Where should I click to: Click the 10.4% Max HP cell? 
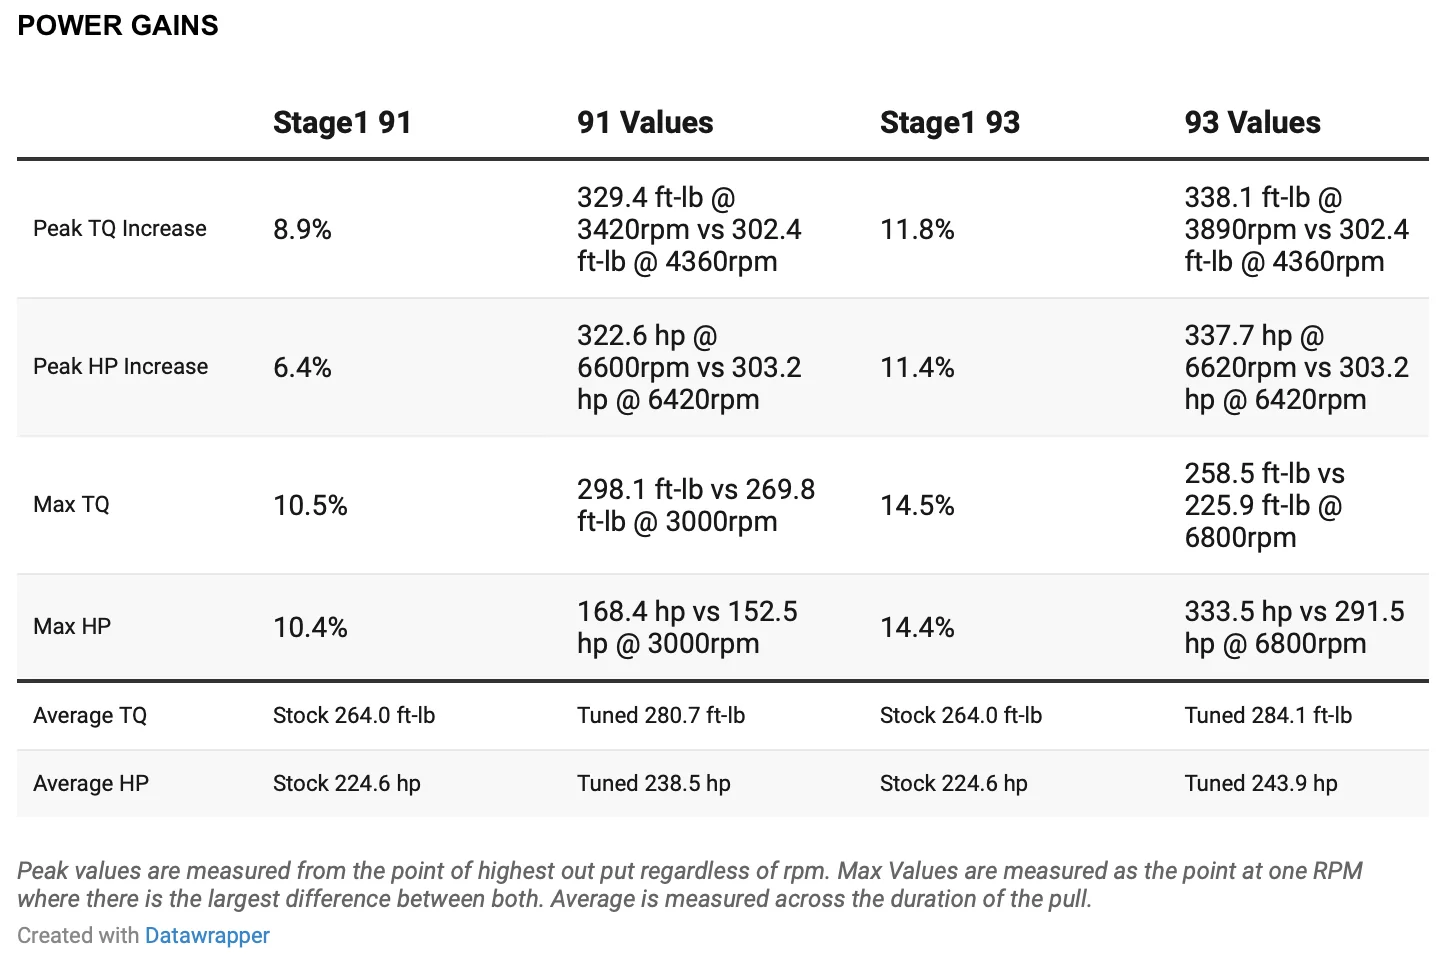pos(310,628)
